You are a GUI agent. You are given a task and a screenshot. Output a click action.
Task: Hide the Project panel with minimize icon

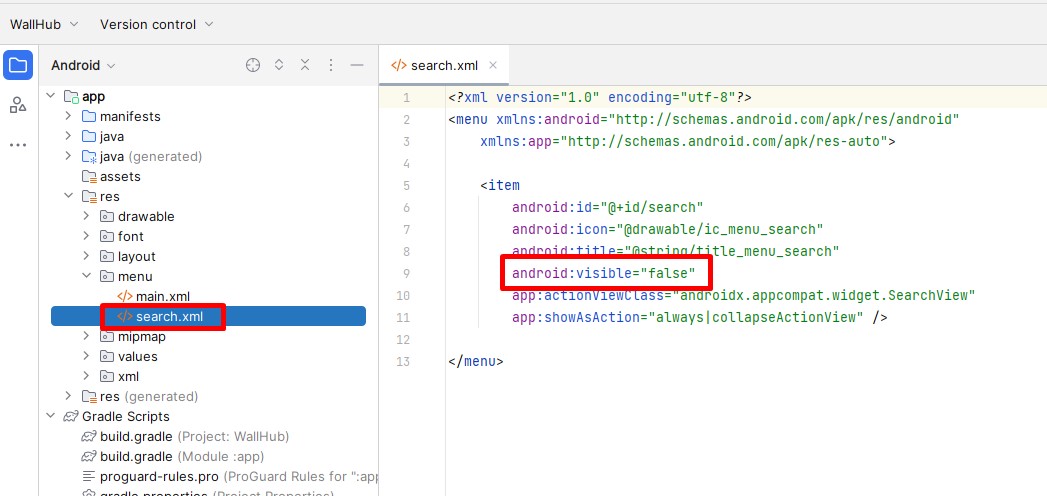pyautogui.click(x=357, y=65)
